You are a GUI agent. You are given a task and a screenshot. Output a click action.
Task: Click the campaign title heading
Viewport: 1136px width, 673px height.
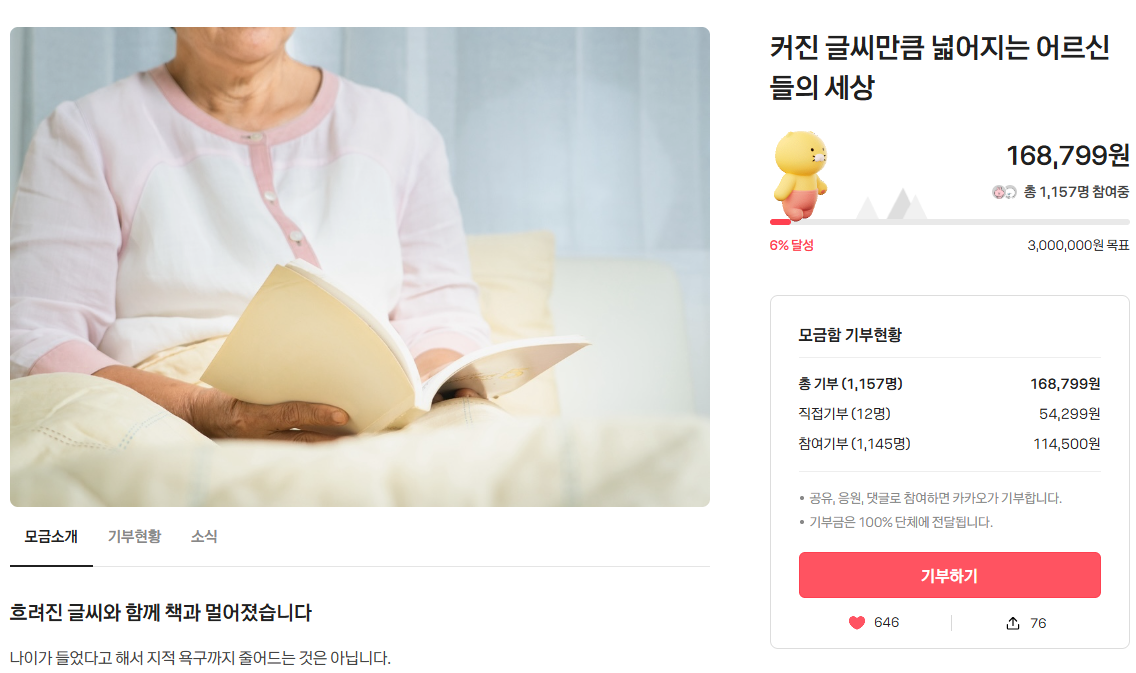[x=940, y=67]
